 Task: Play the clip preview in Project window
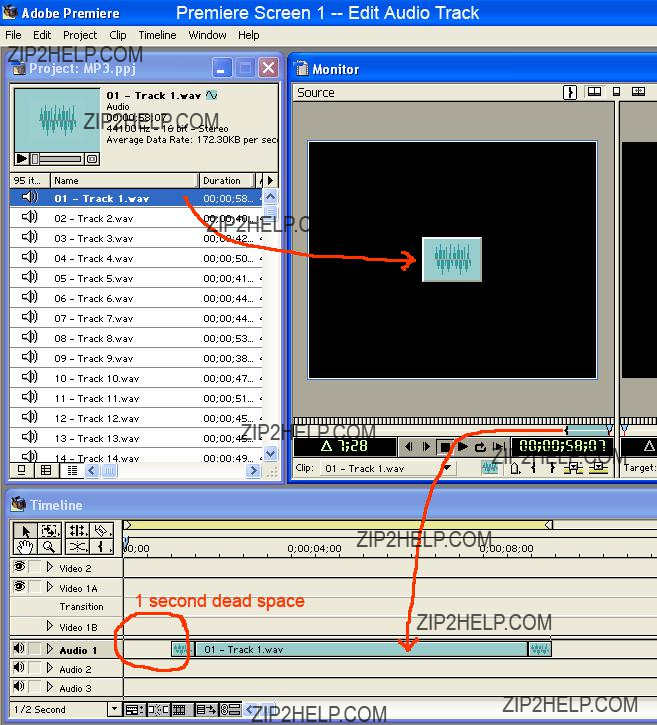point(21,159)
